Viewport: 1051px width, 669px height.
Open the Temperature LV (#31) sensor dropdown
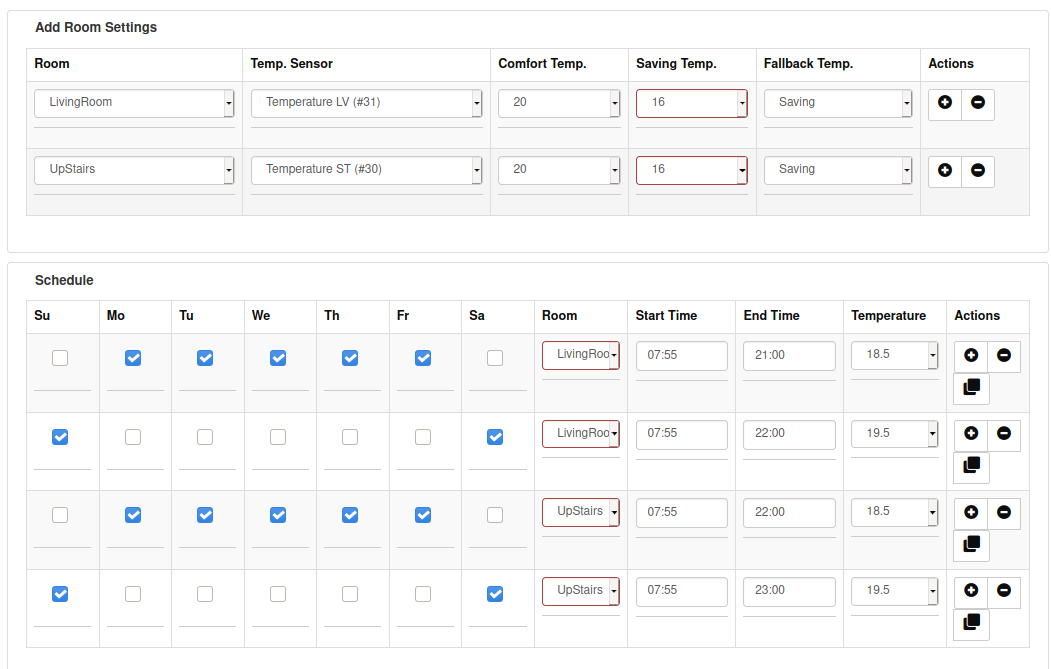[366, 103]
